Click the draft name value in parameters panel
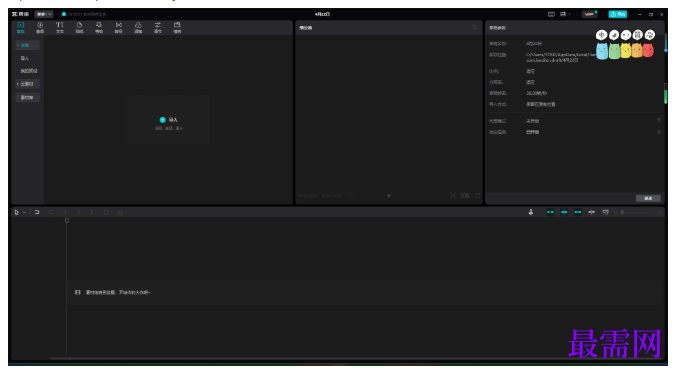This screenshot has height=375, width=680. [534, 44]
